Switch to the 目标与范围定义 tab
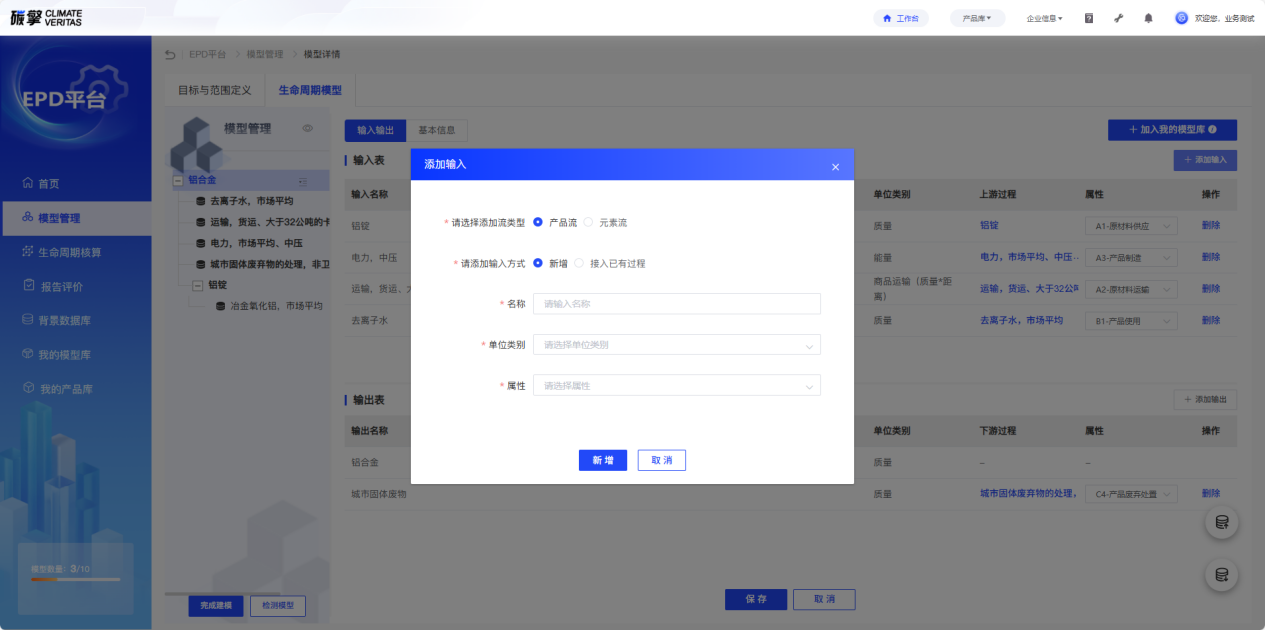The height and width of the screenshot is (630, 1265). pyautogui.click(x=215, y=90)
